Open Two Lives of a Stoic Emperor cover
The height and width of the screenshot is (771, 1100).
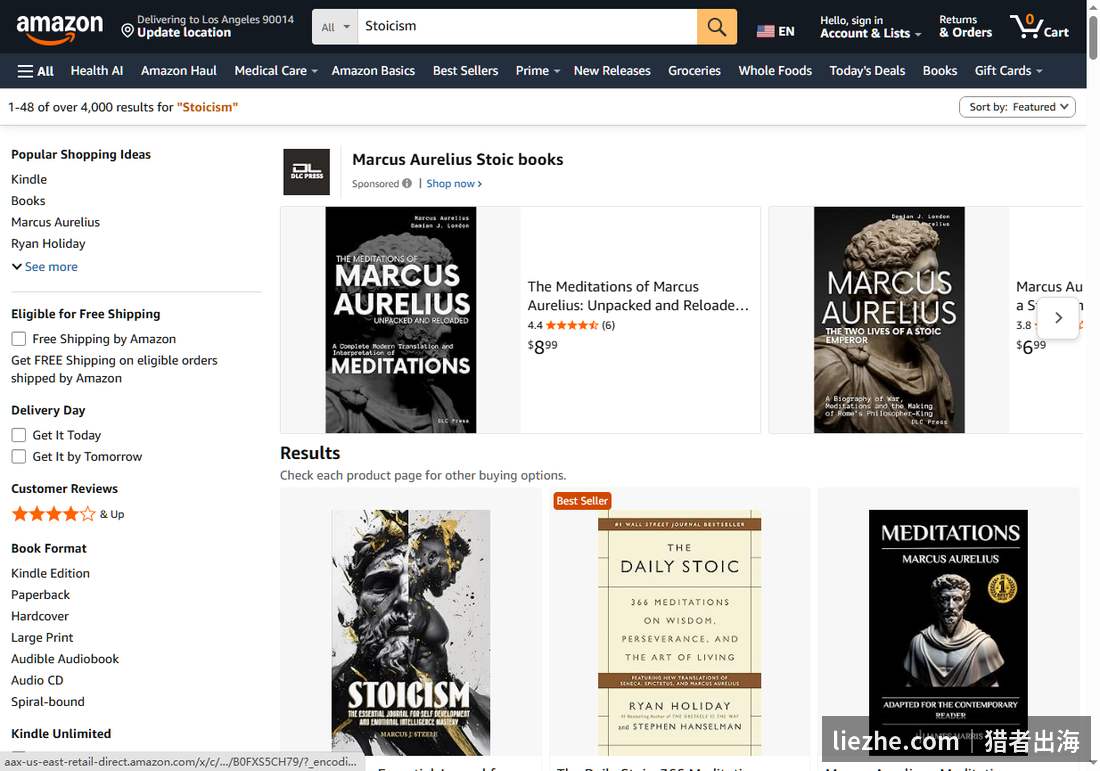[x=889, y=320]
